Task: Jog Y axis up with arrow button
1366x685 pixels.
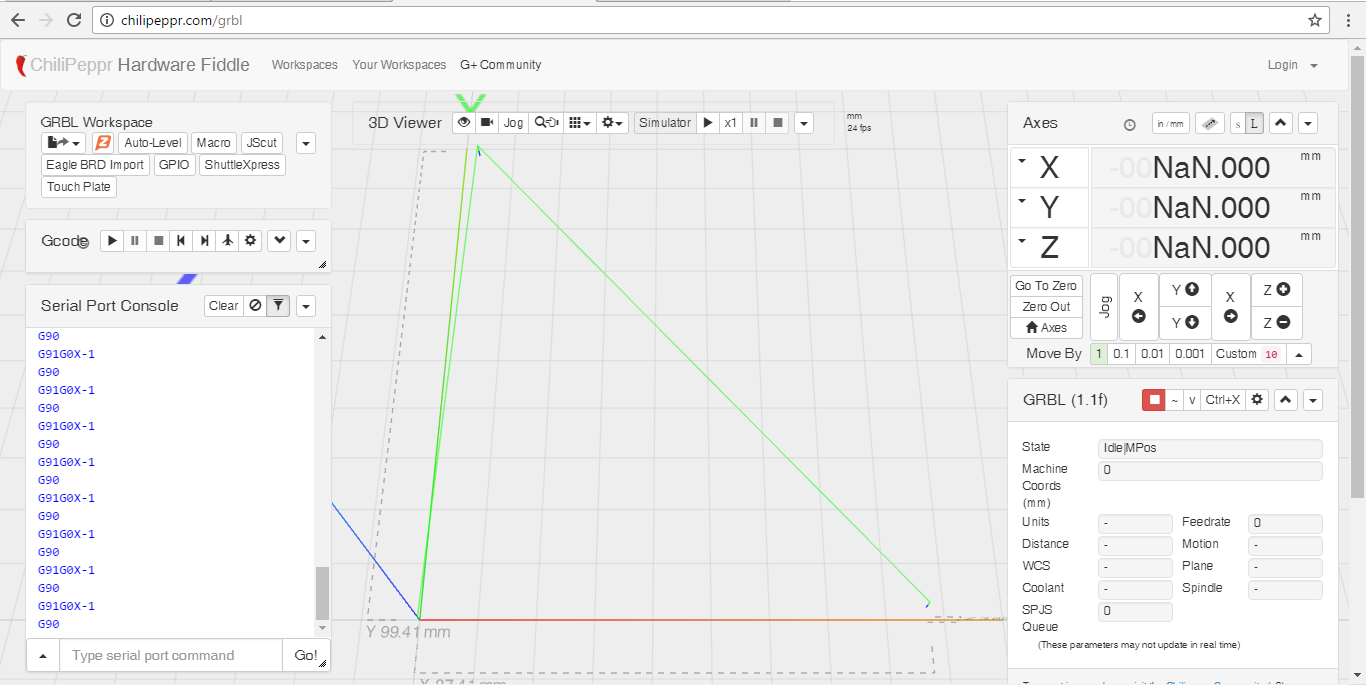Action: click(1184, 290)
